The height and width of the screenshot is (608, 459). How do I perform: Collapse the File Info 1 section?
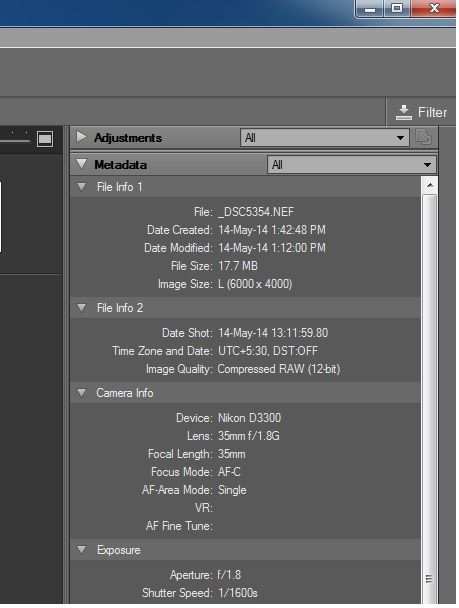(x=81, y=187)
